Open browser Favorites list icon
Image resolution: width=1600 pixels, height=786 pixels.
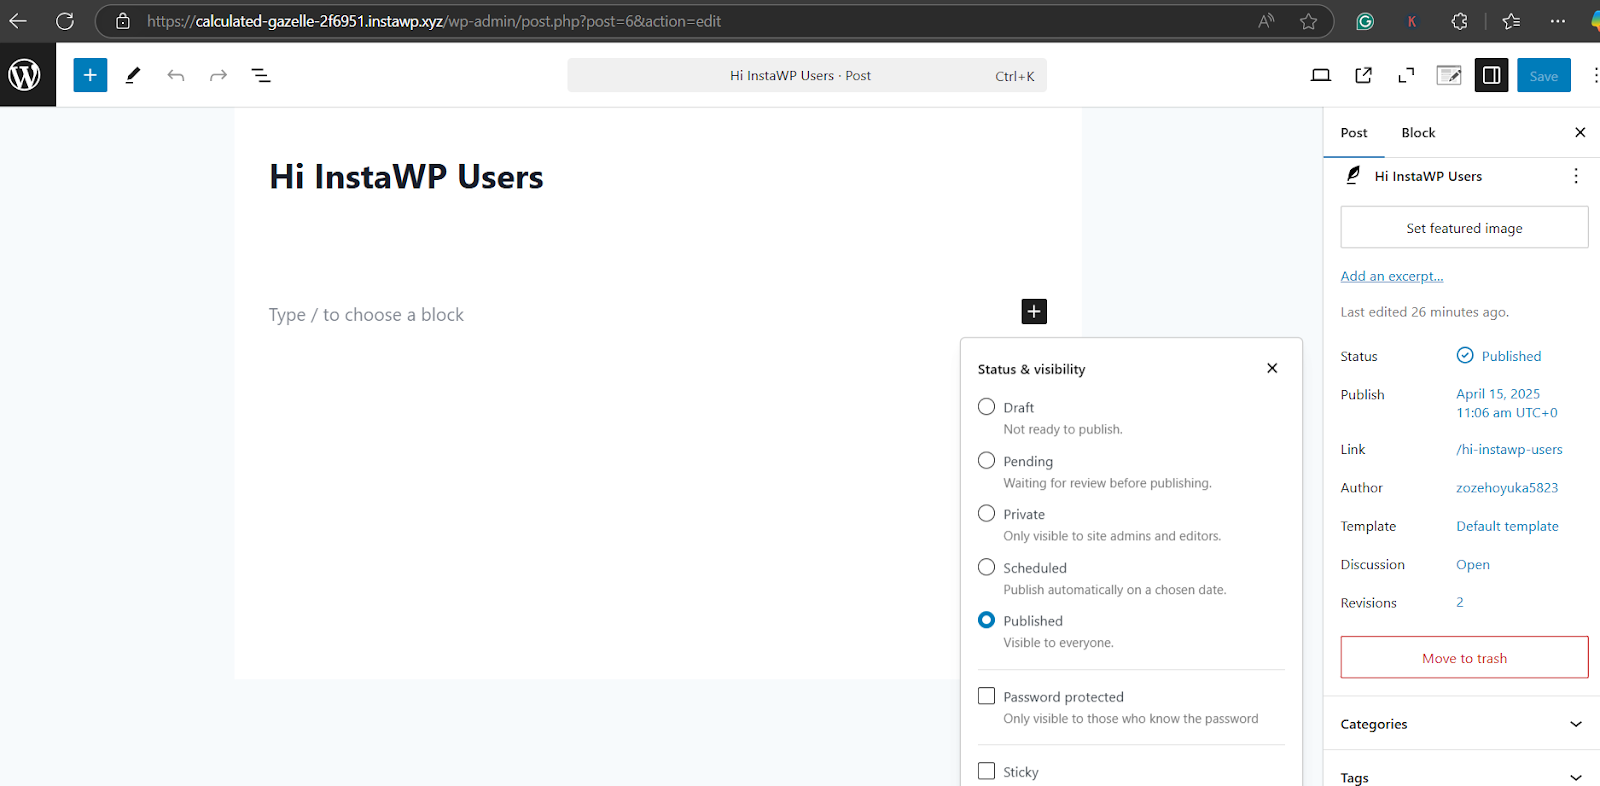pyautogui.click(x=1511, y=21)
